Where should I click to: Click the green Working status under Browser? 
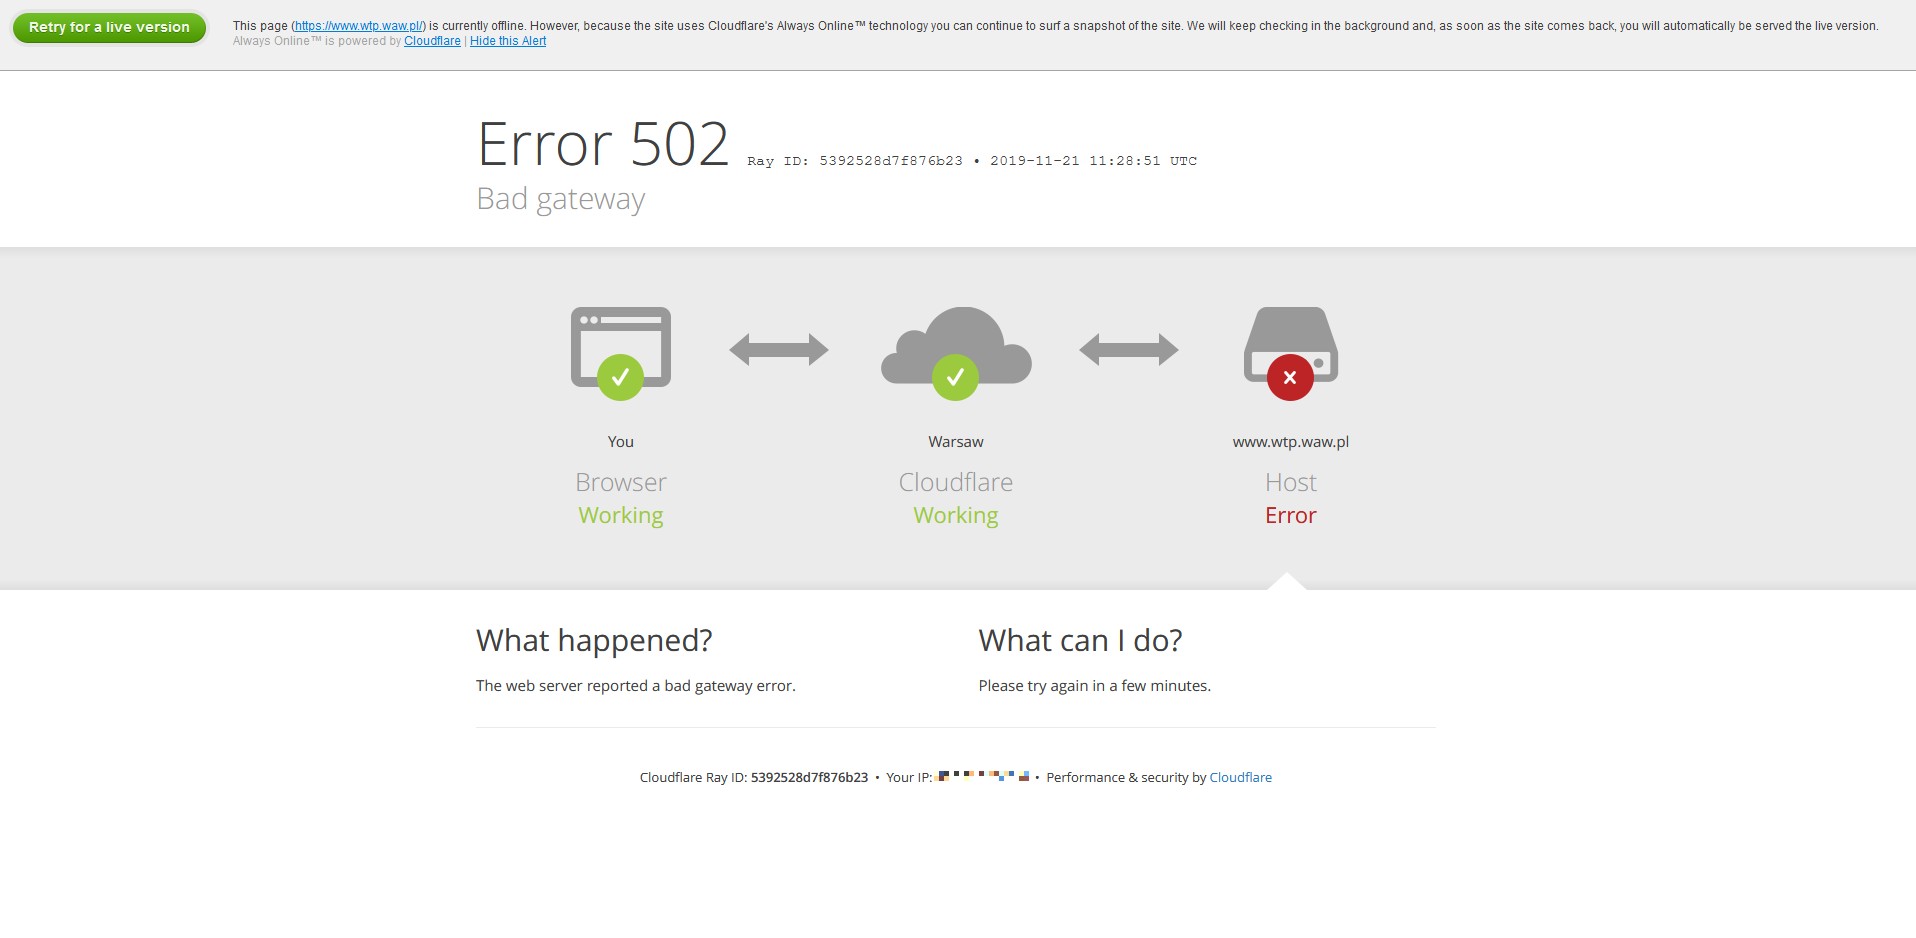(621, 515)
